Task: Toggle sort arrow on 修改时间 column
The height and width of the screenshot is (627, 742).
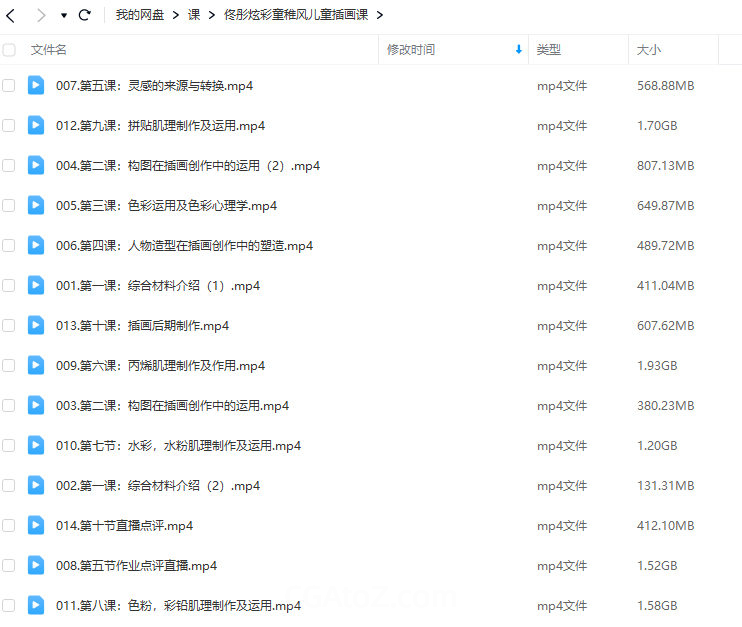Action: tap(518, 50)
